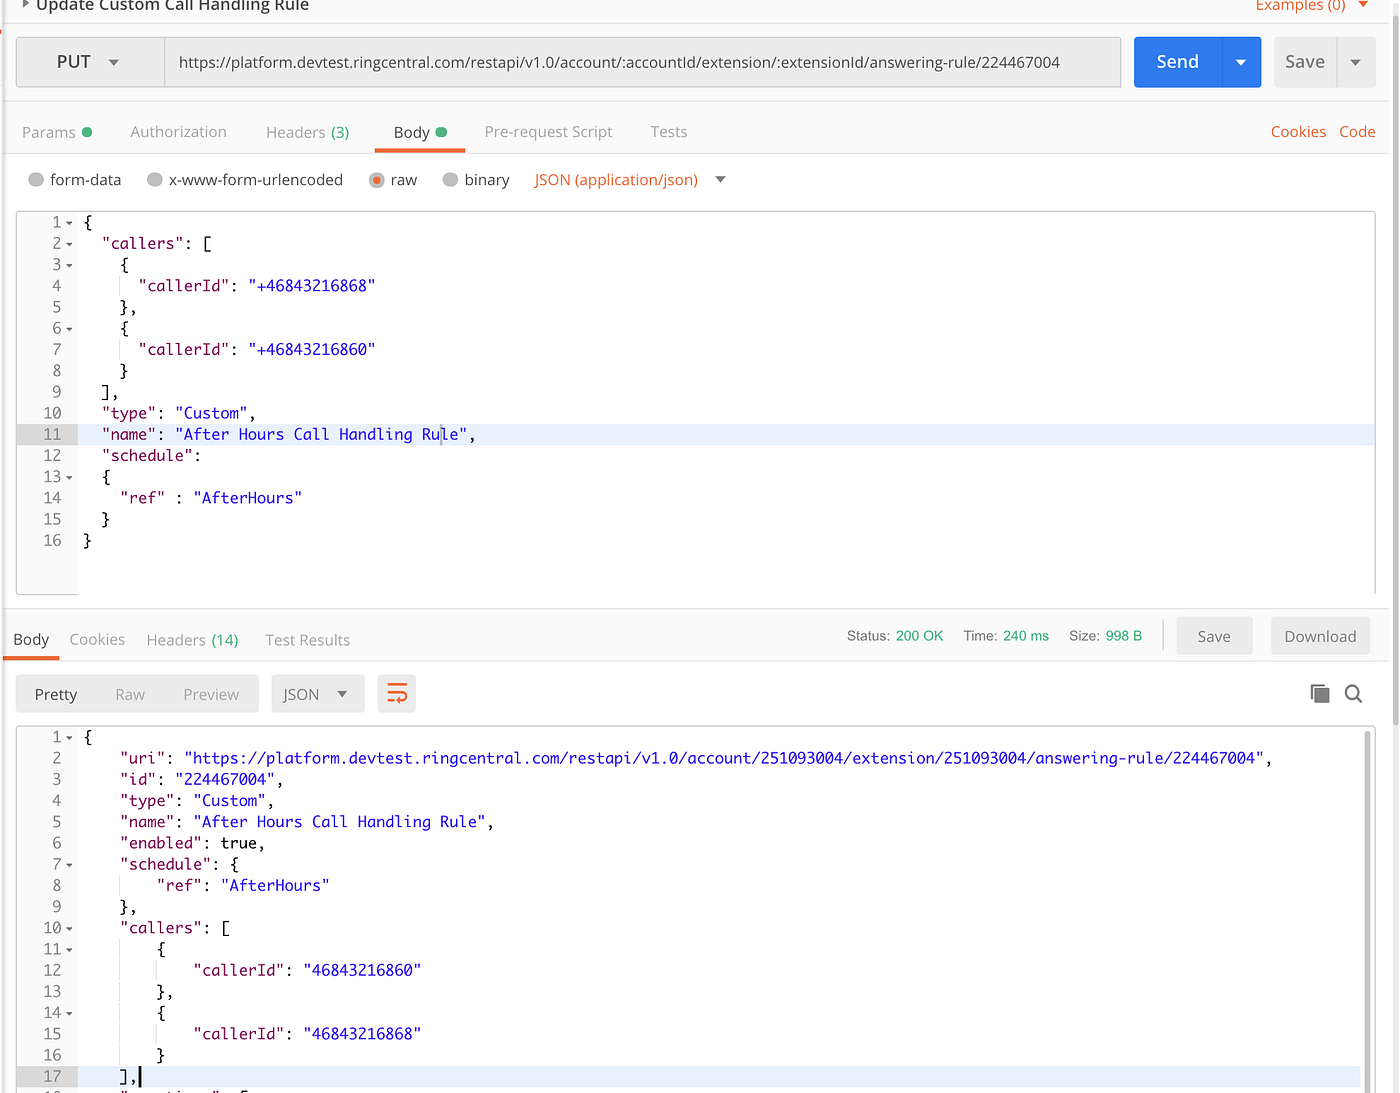Image resolution: width=1400 pixels, height=1093 pixels.
Task: Switch response view to Preview
Action: click(x=210, y=693)
